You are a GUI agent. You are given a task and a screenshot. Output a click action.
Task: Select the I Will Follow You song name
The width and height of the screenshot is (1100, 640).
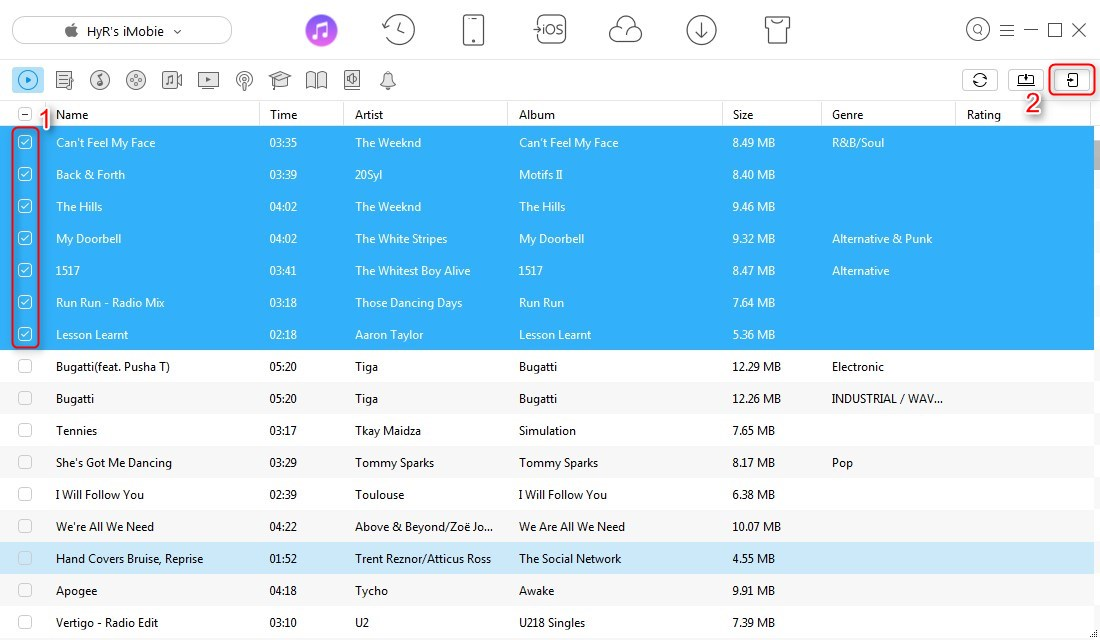[100, 495]
